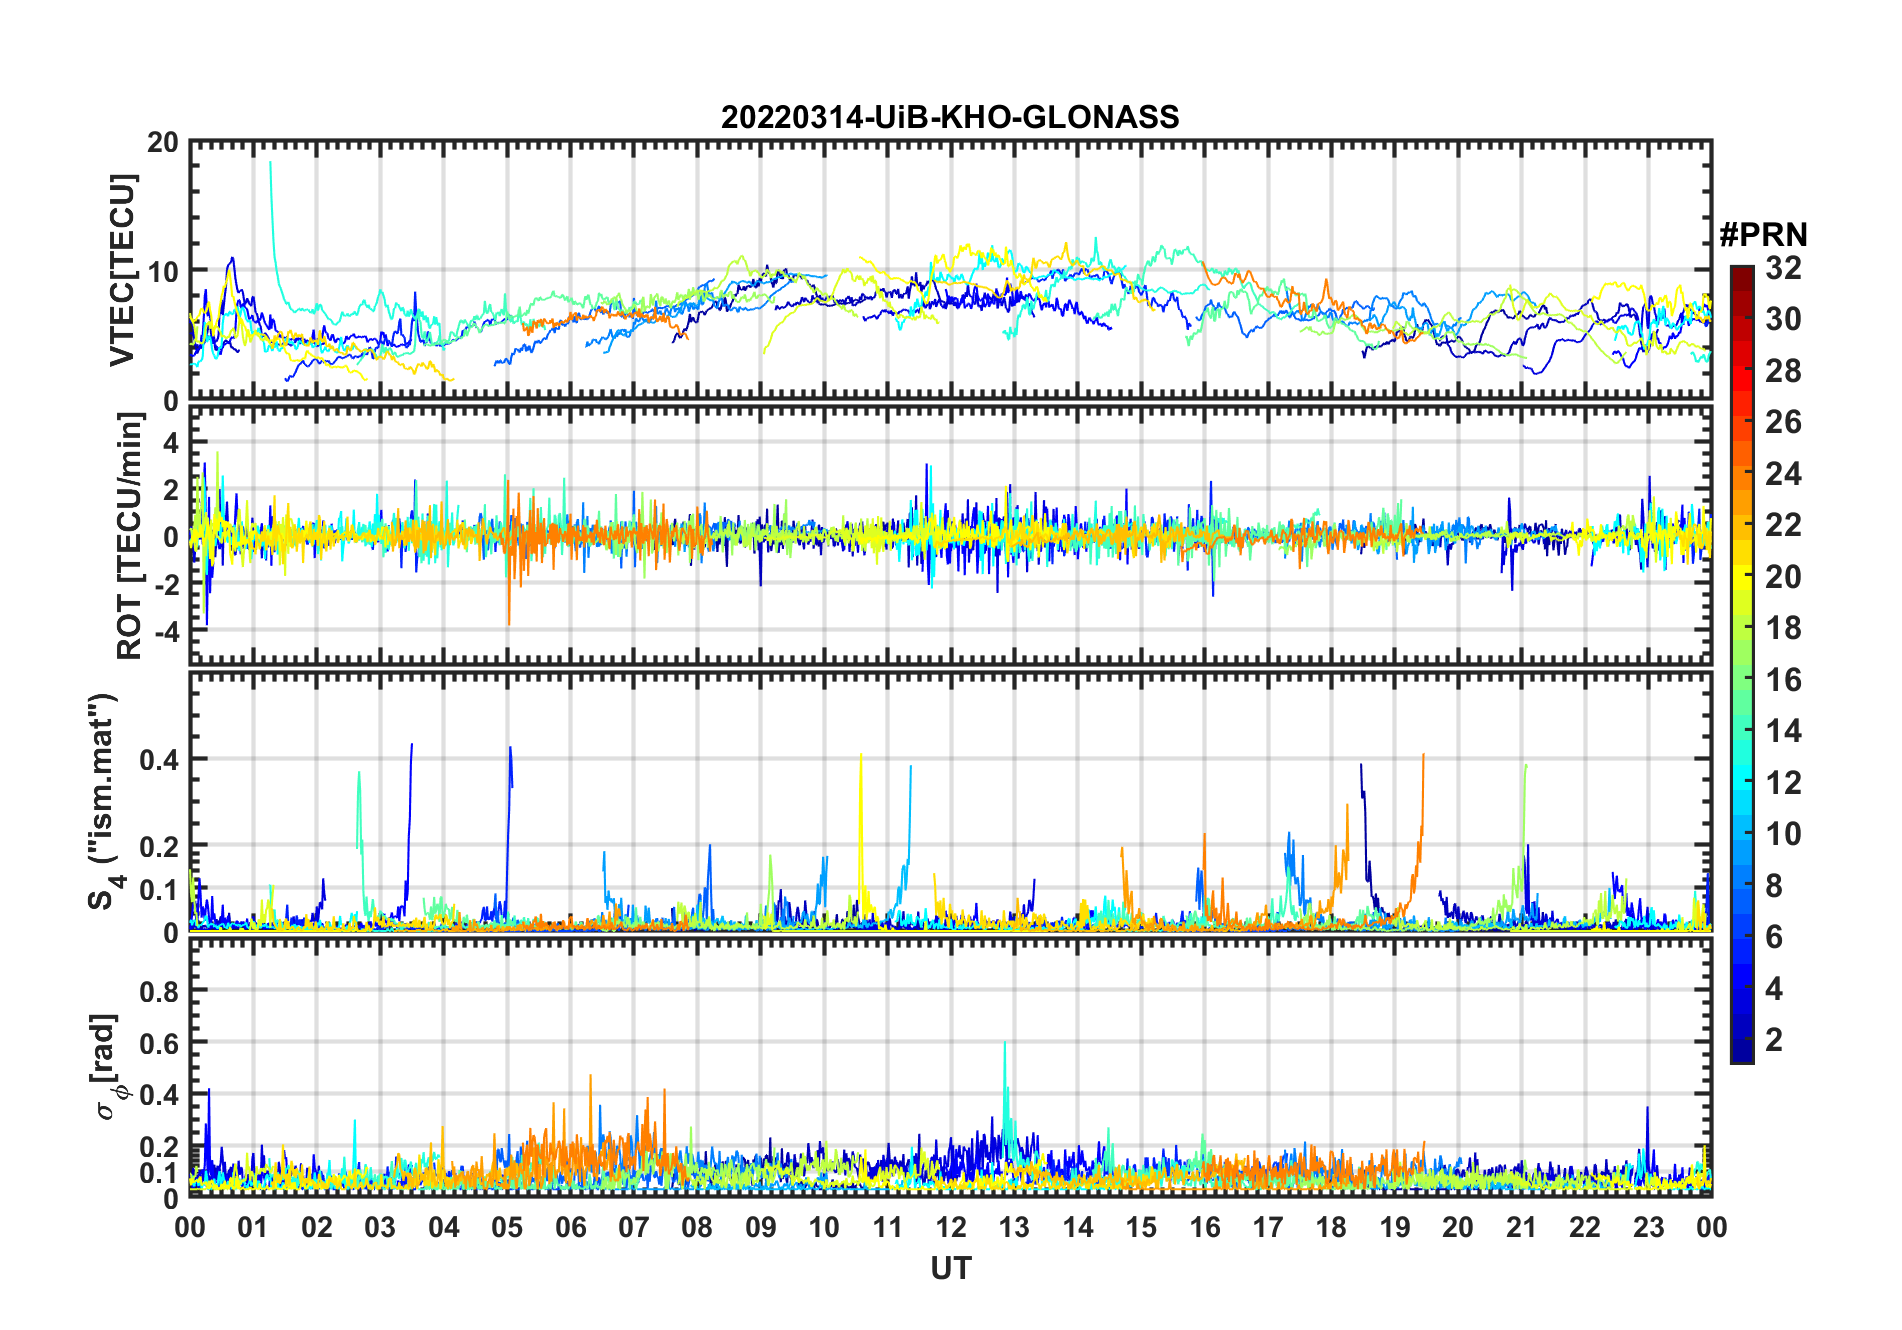Click the ROT [TECU/min] axis label
1902x1330 pixels.
130,536
